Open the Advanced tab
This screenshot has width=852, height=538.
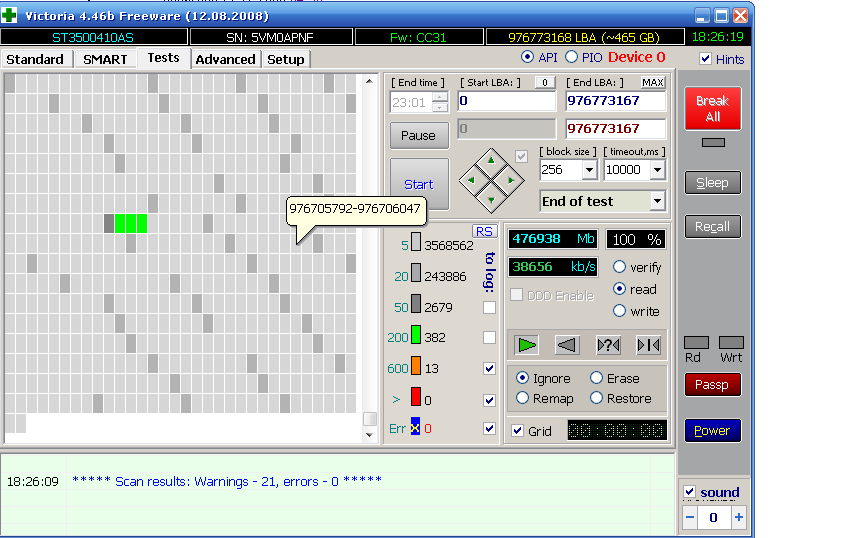click(225, 59)
